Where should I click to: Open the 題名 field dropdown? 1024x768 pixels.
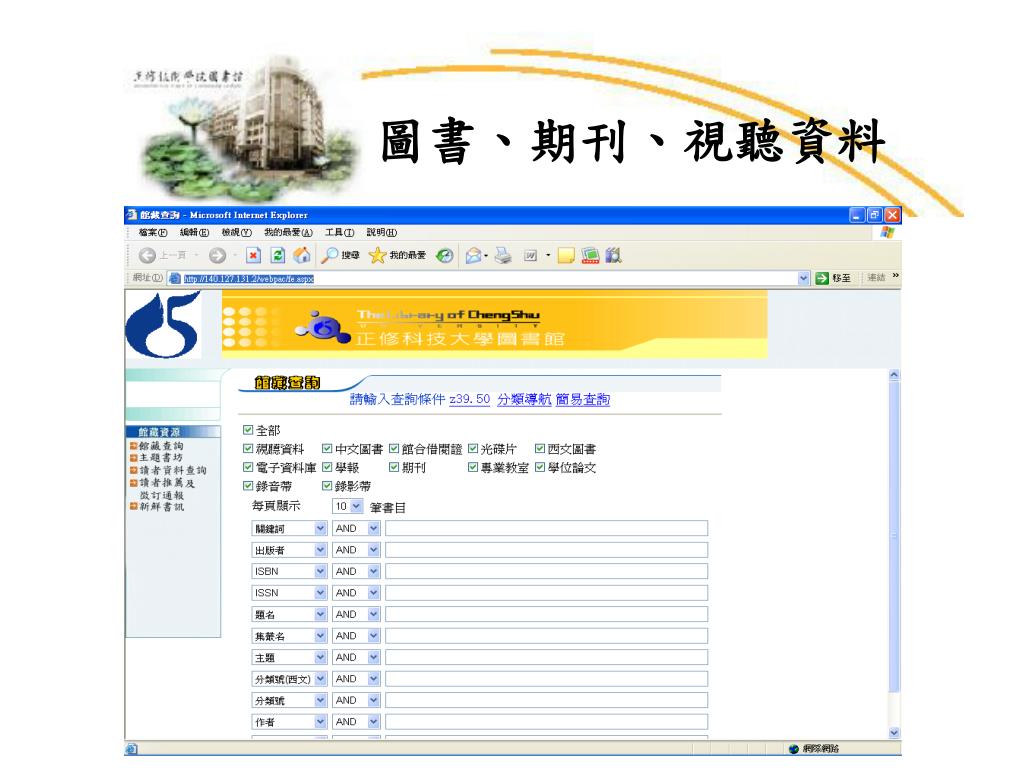click(289, 615)
